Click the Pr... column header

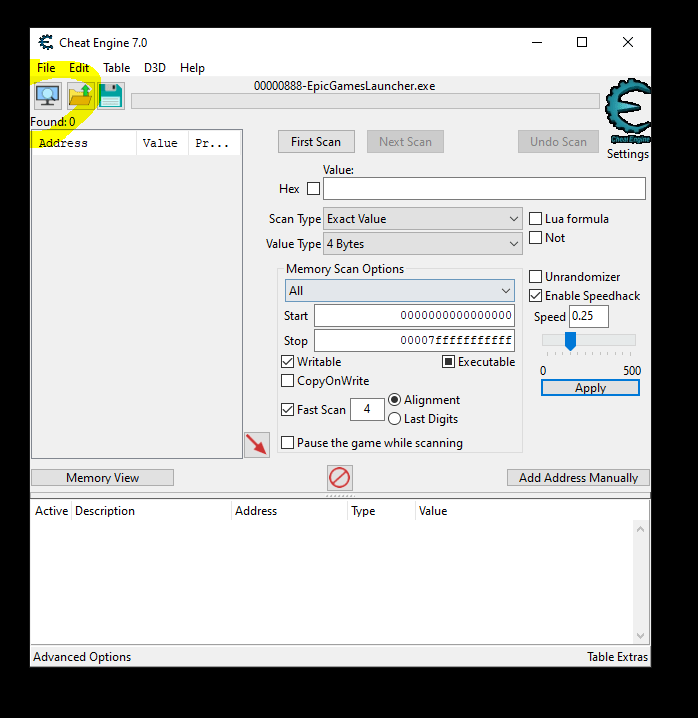(x=214, y=143)
